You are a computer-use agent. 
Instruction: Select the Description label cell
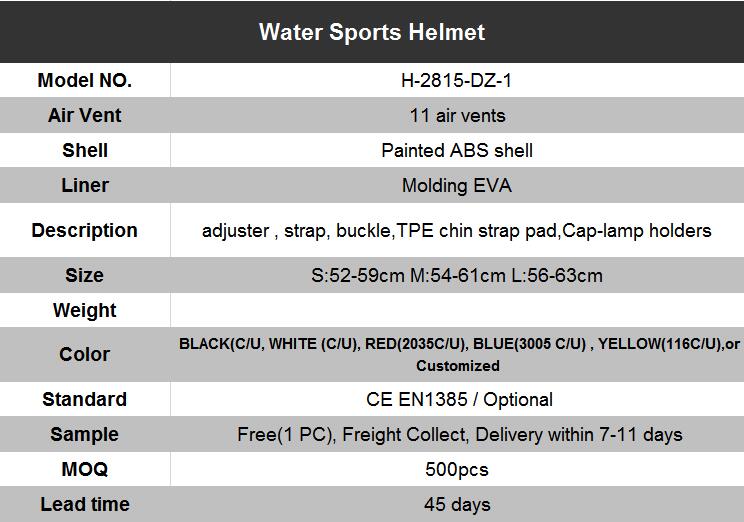click(85, 230)
